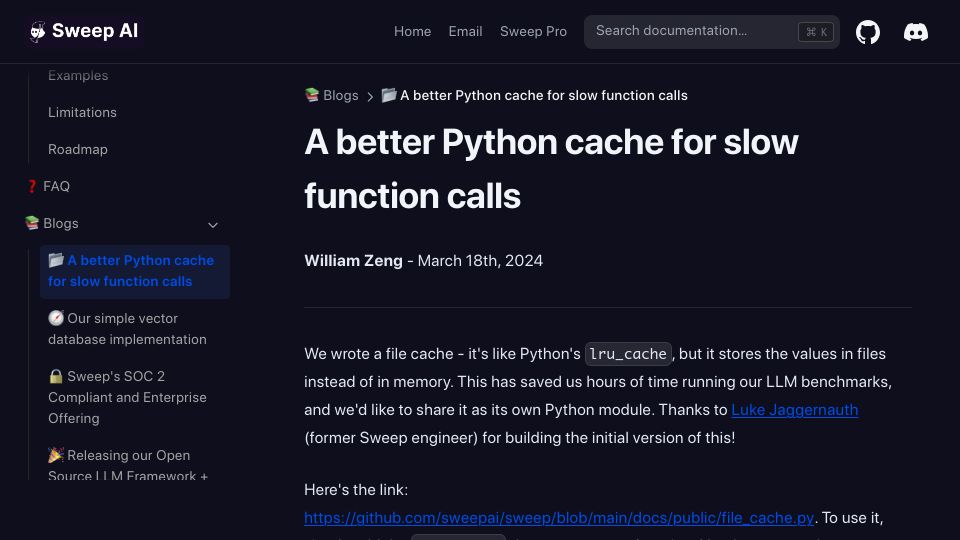
Task: Click the breadcrumb separator chevron
Action: 370,97
